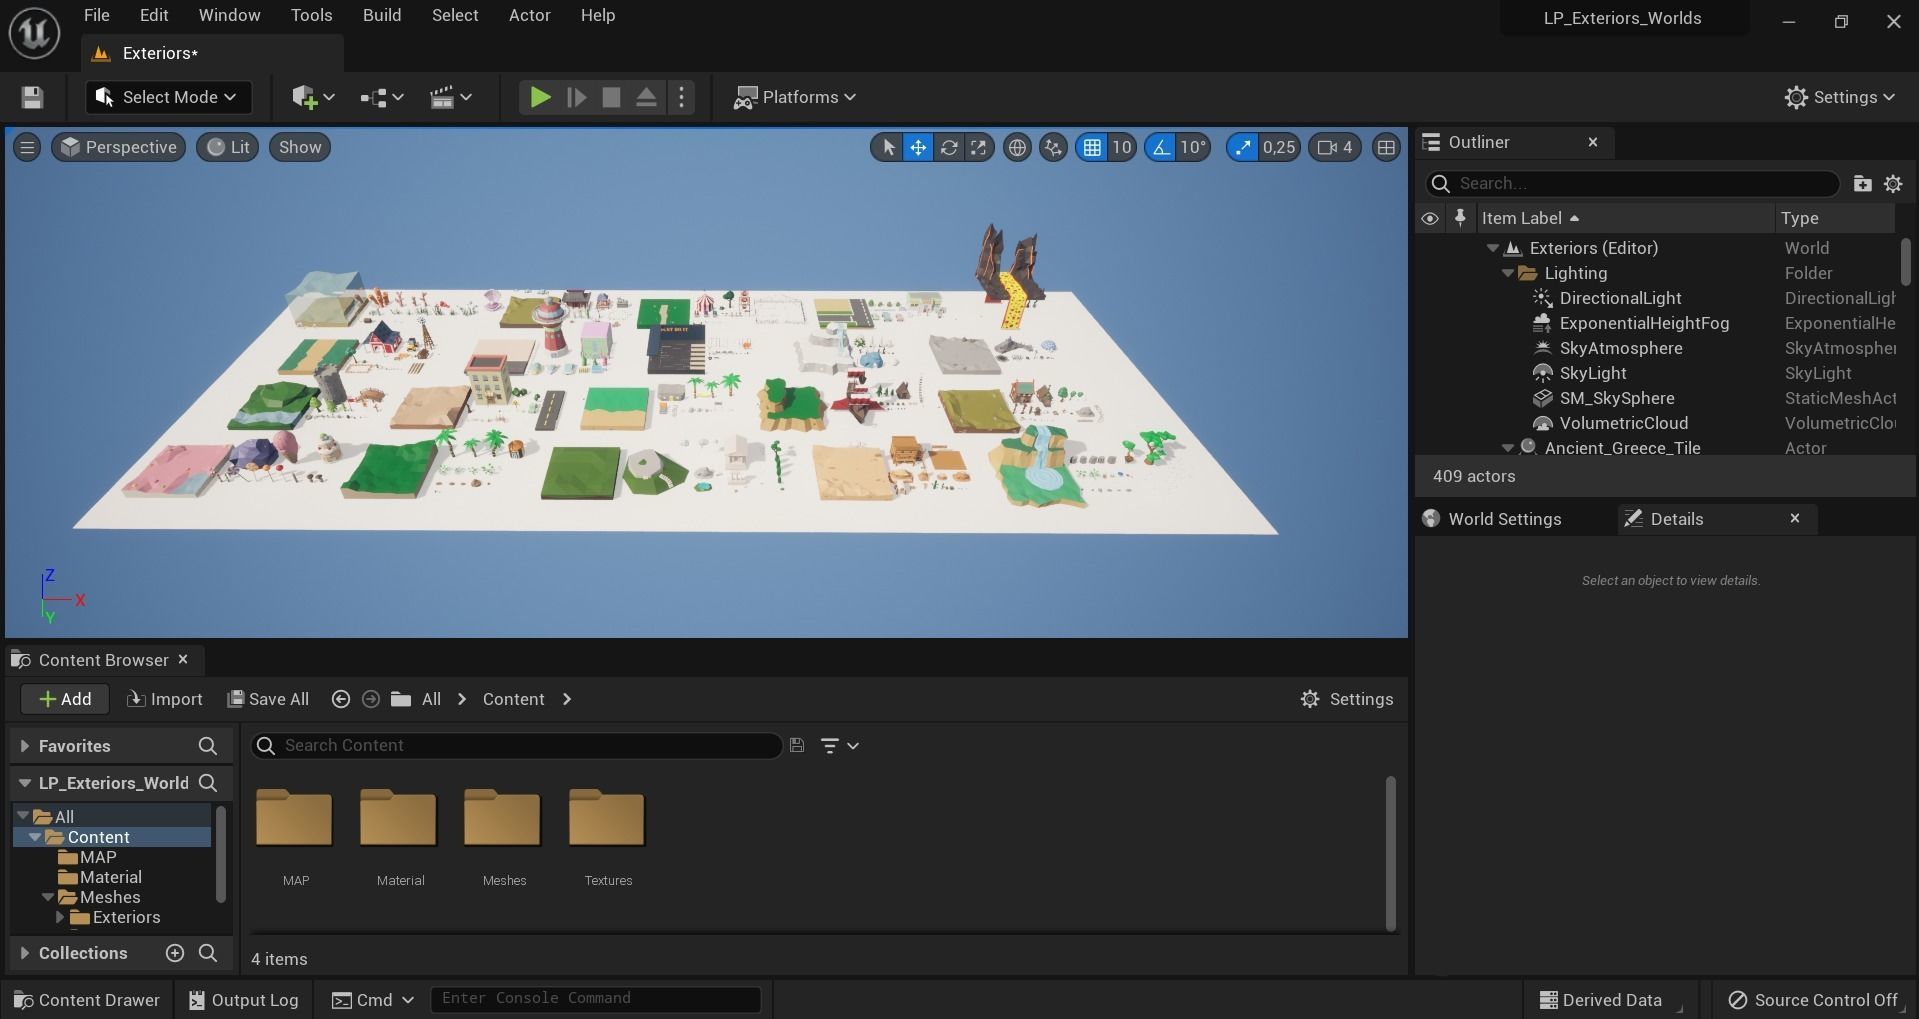Open the content filter dropdown
The height and width of the screenshot is (1019, 1919).
[x=839, y=745]
